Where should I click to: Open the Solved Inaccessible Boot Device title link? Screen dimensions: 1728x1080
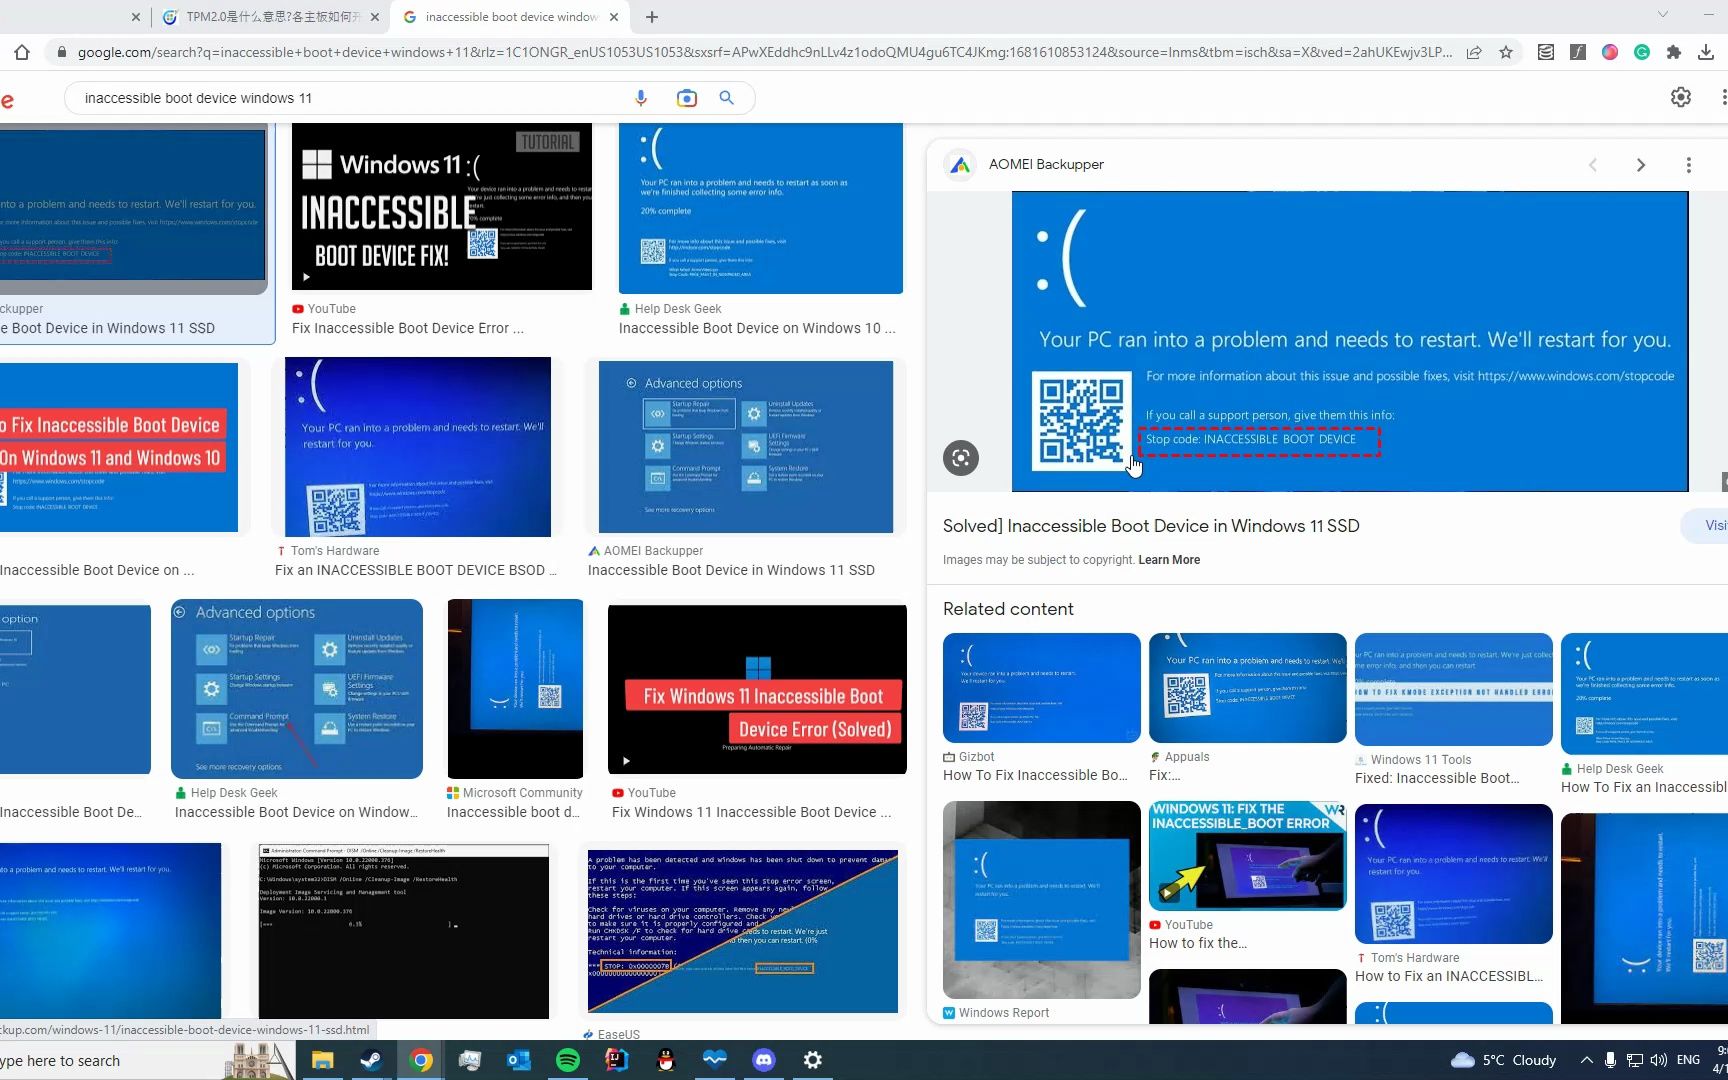point(1151,526)
